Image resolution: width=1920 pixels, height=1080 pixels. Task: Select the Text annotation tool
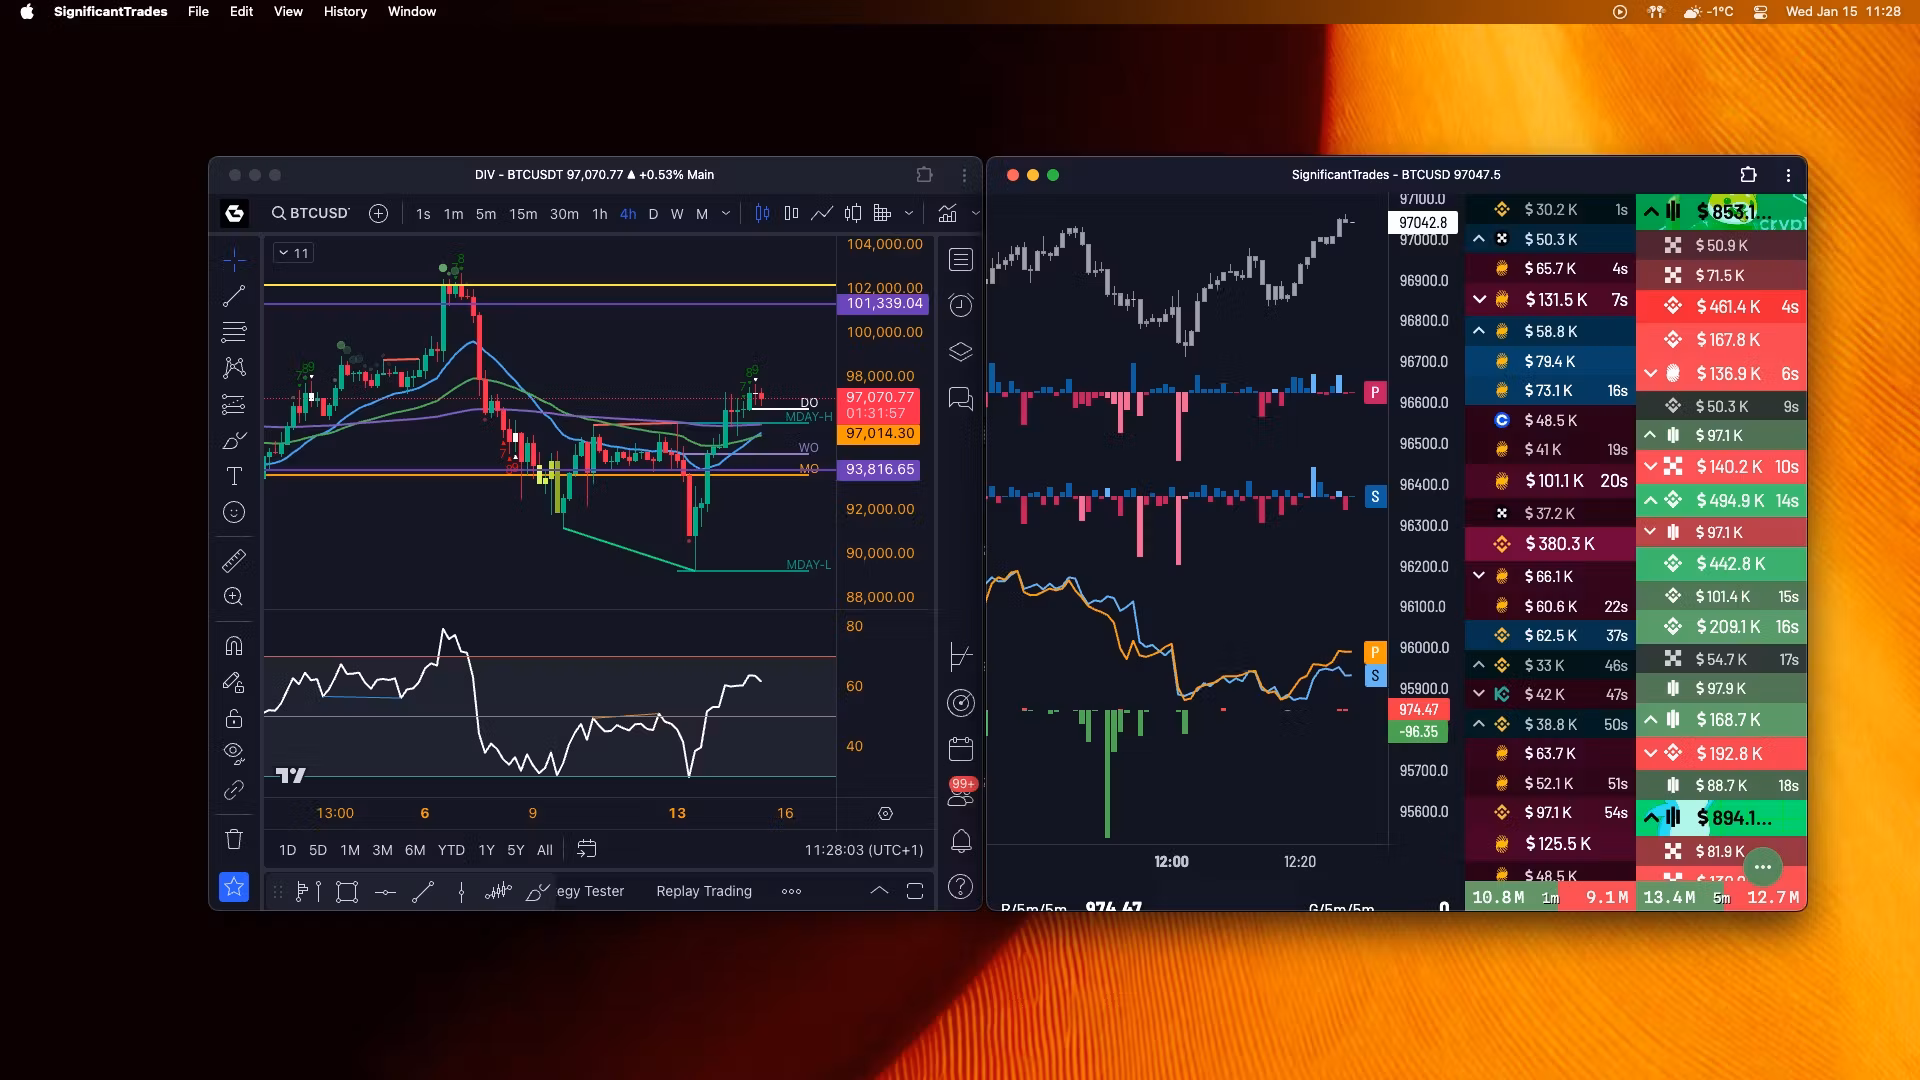[234, 476]
